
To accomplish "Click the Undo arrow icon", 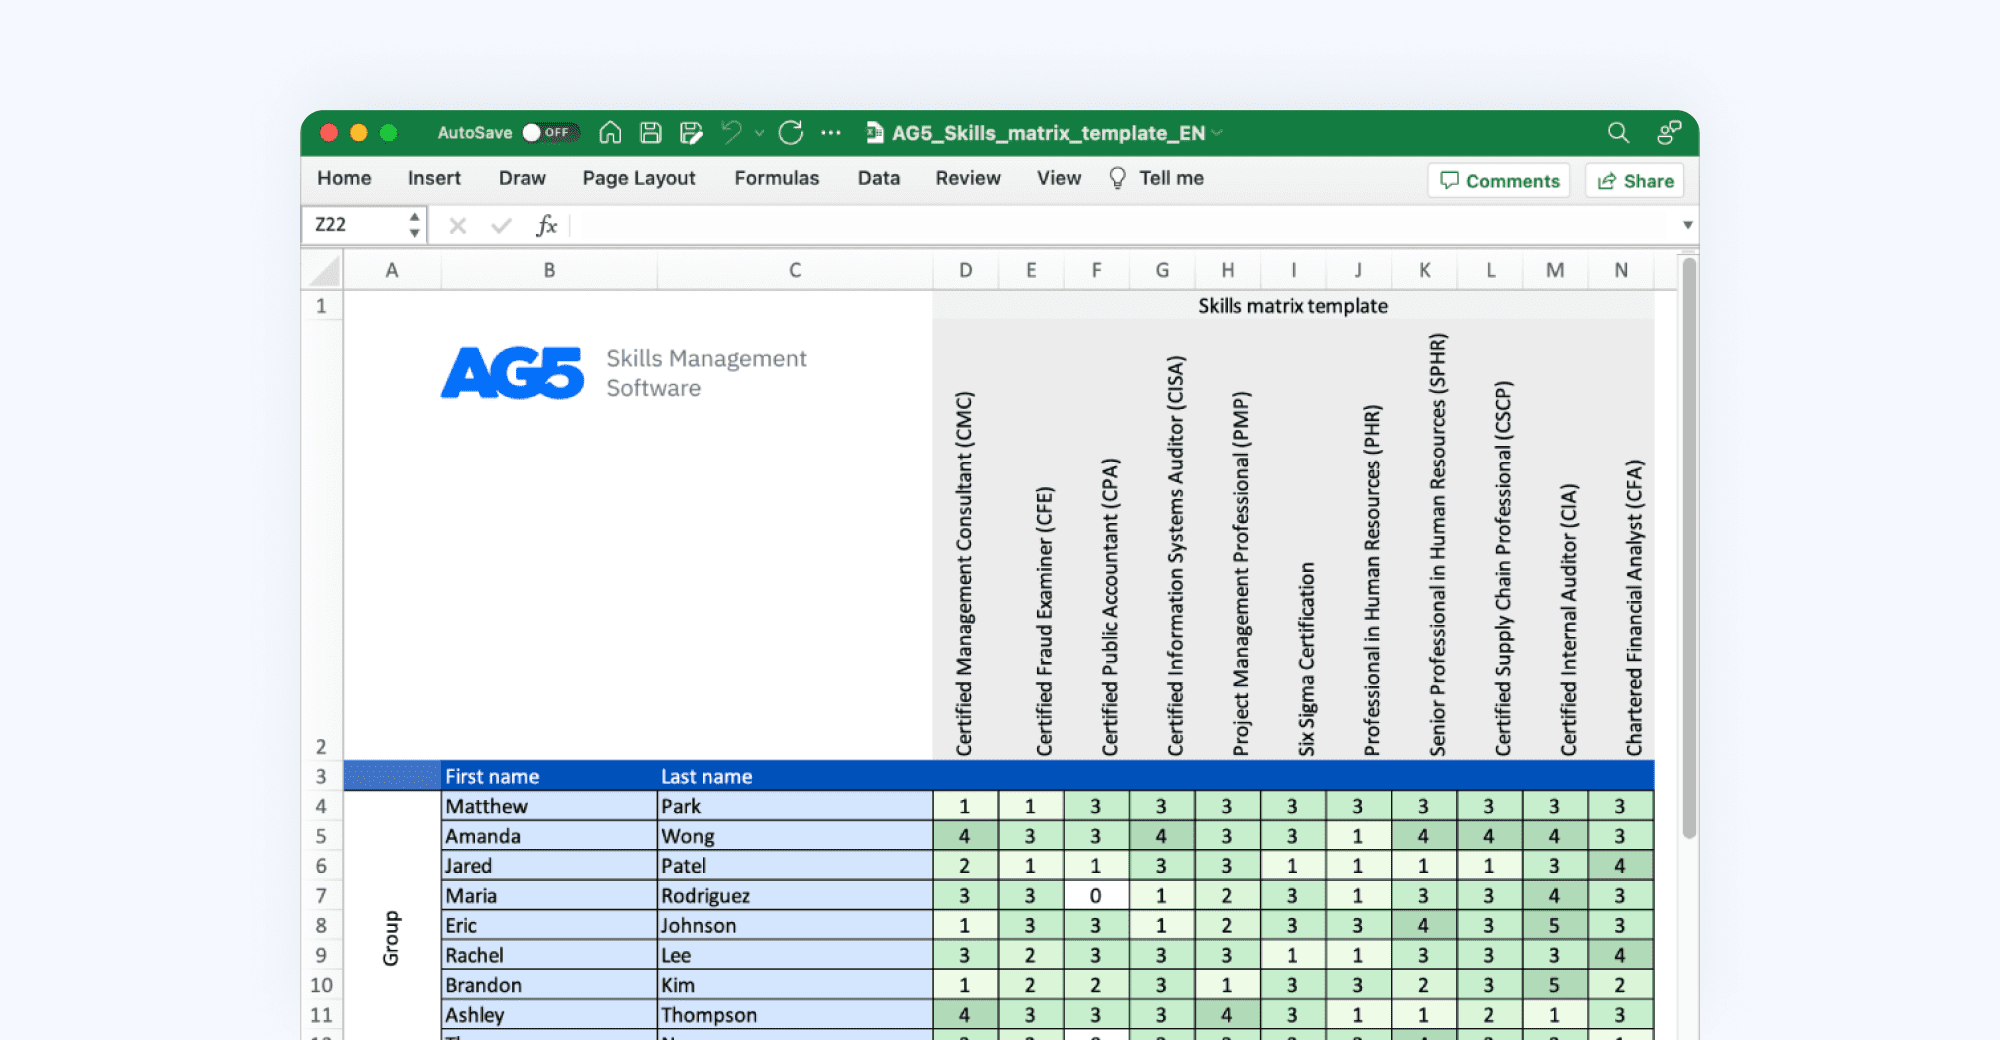I will click(732, 133).
